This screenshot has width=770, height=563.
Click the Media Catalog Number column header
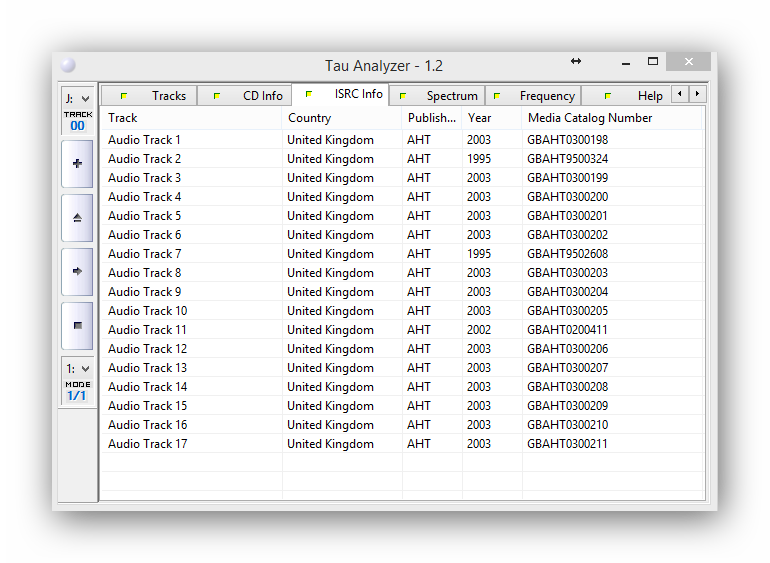612,118
